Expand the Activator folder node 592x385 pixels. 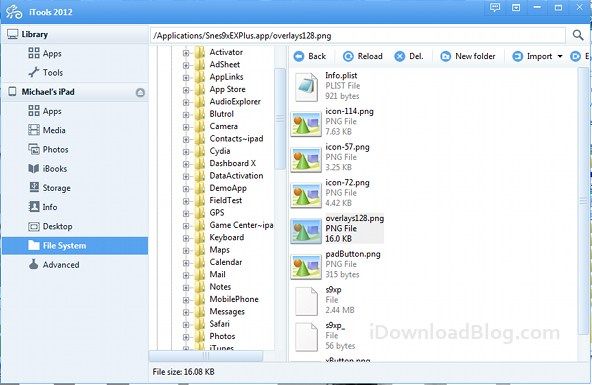pyautogui.click(x=186, y=53)
